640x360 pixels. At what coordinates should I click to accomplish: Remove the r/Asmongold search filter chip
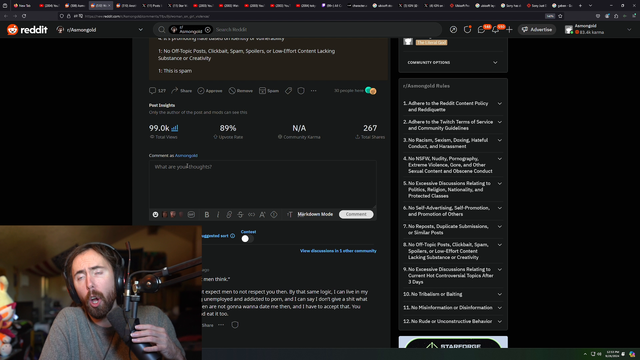click(x=208, y=29)
